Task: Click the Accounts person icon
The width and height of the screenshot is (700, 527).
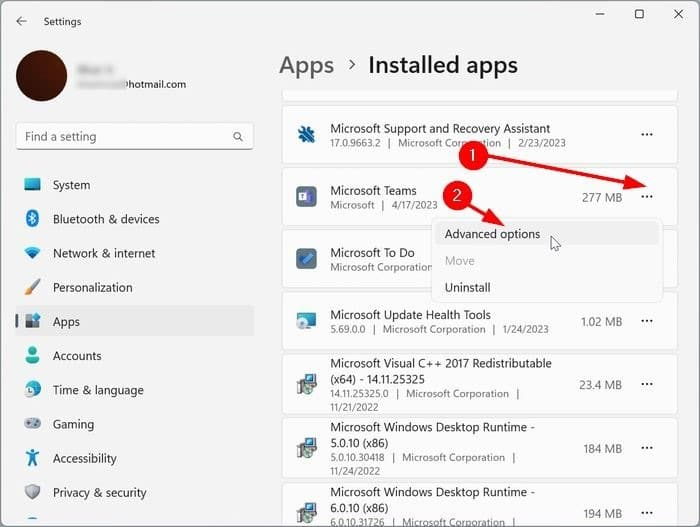Action: tap(32, 355)
